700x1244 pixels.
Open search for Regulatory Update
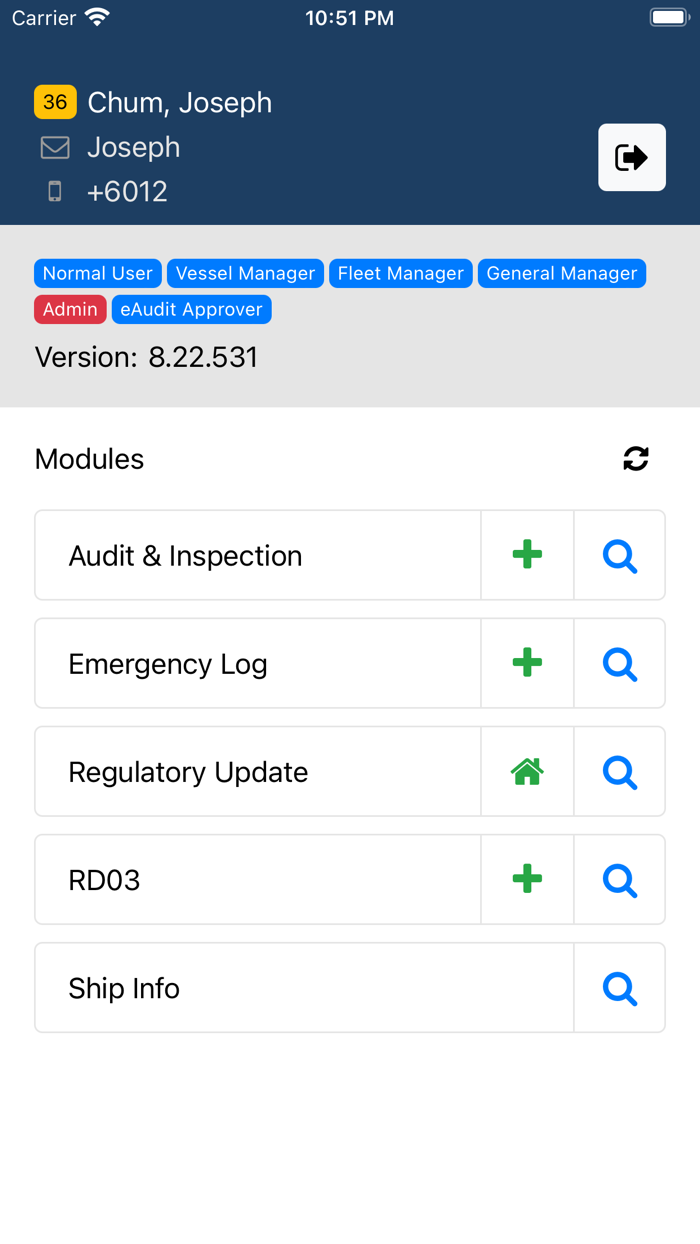(619, 771)
